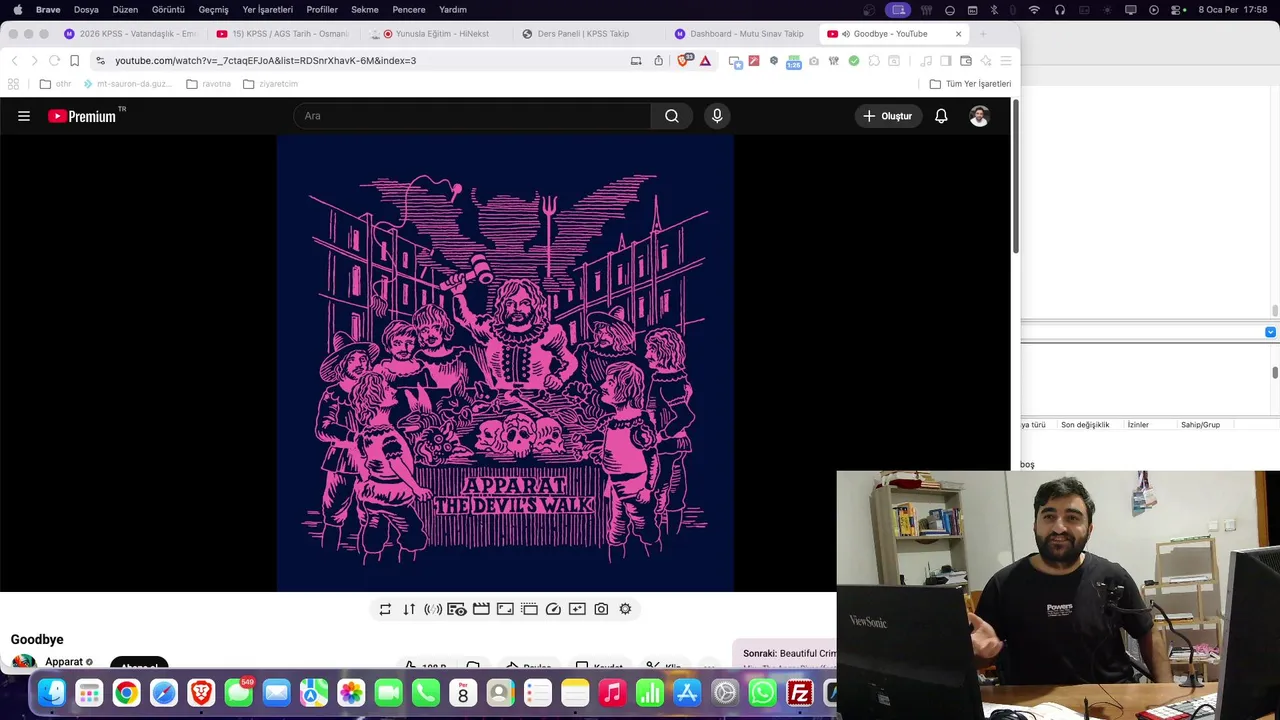This screenshot has width=1280, height=720.
Task: Switch to the Ders Paneli KPSS Takip tab
Action: [x=588, y=34]
